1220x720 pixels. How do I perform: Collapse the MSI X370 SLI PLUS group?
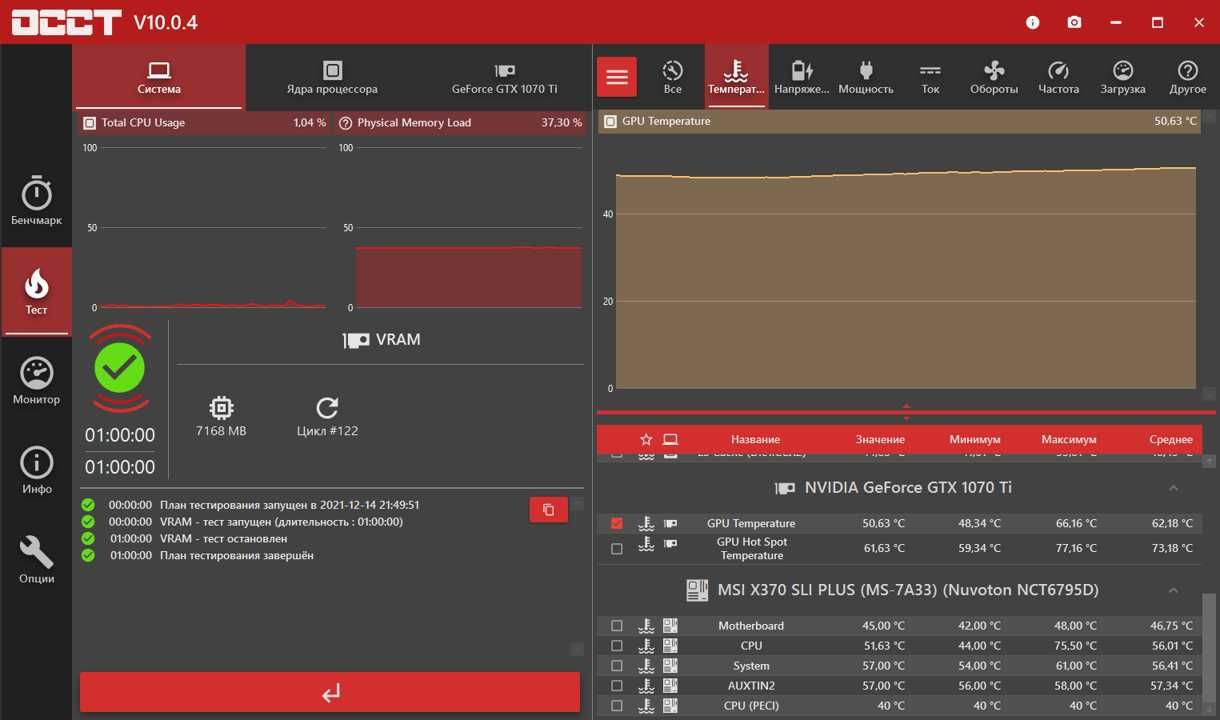[x=1174, y=590]
